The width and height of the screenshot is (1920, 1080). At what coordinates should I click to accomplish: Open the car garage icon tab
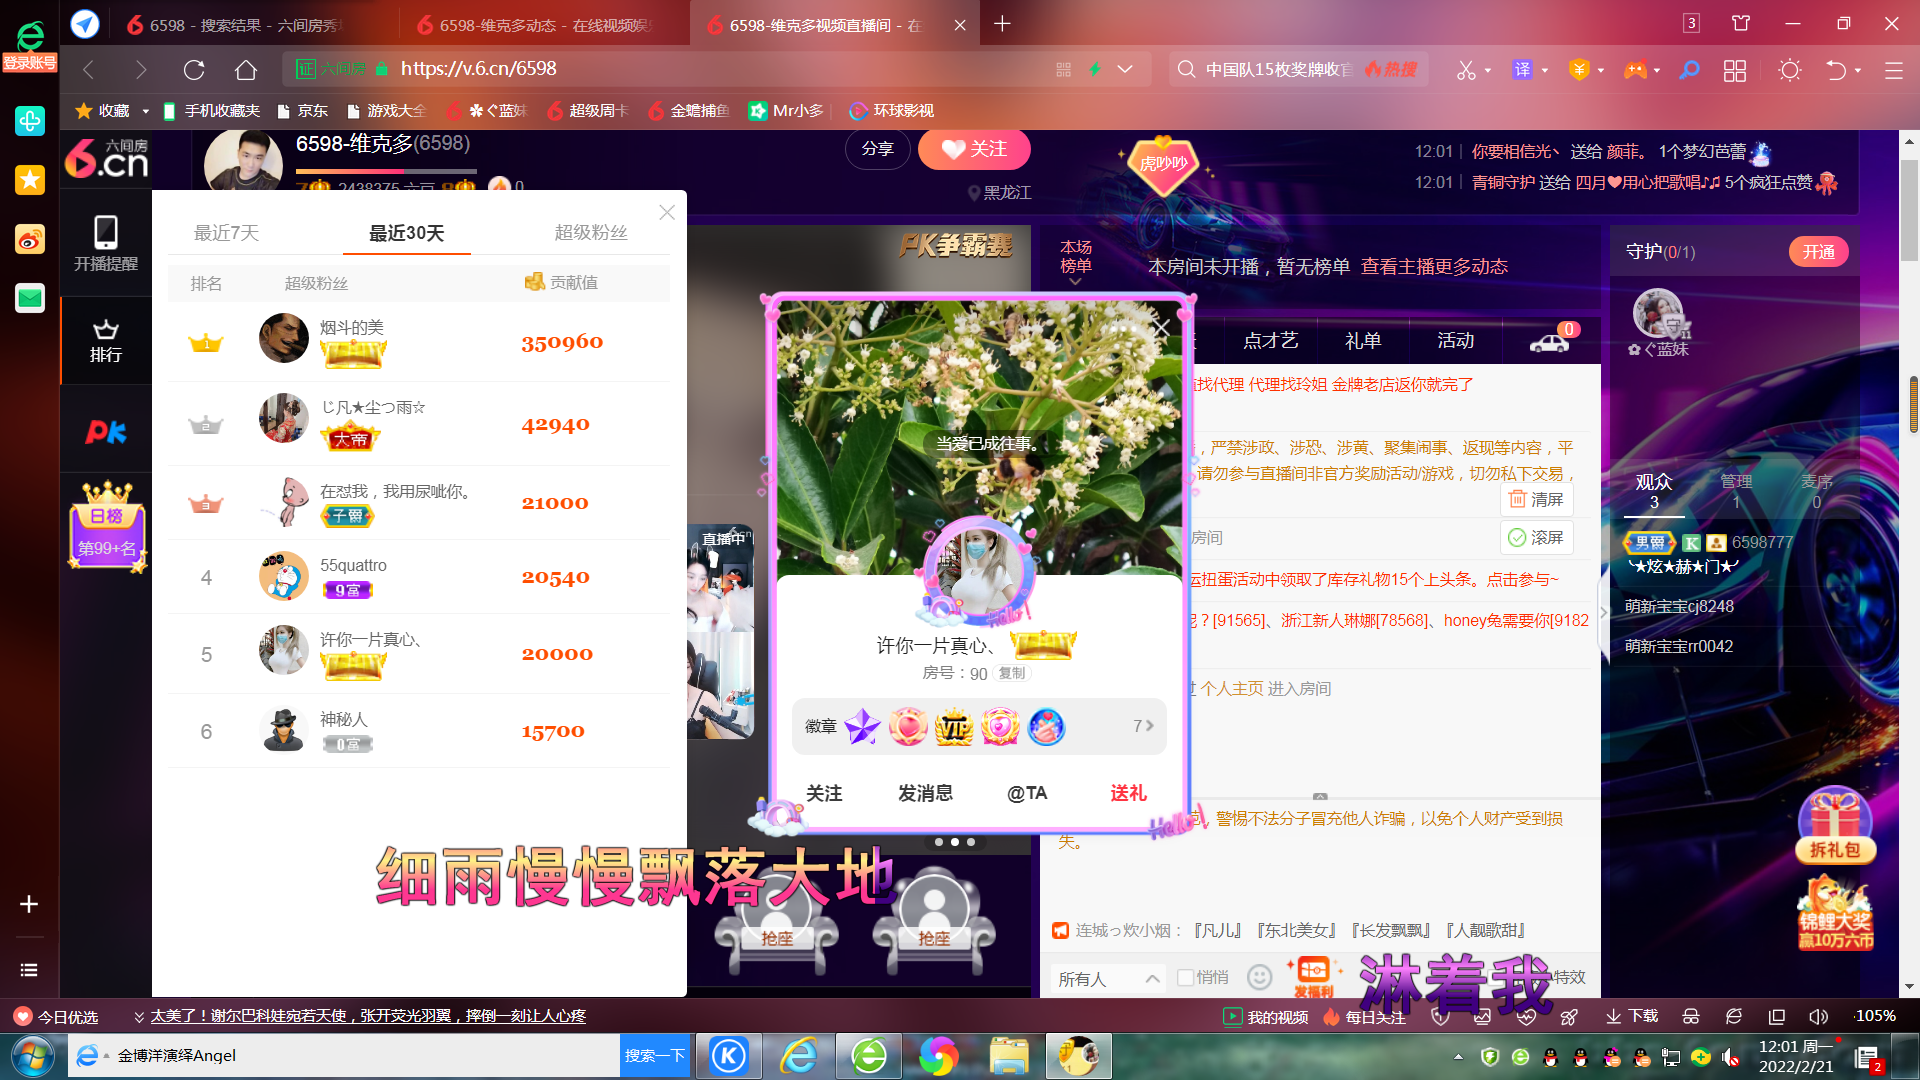pos(1550,341)
